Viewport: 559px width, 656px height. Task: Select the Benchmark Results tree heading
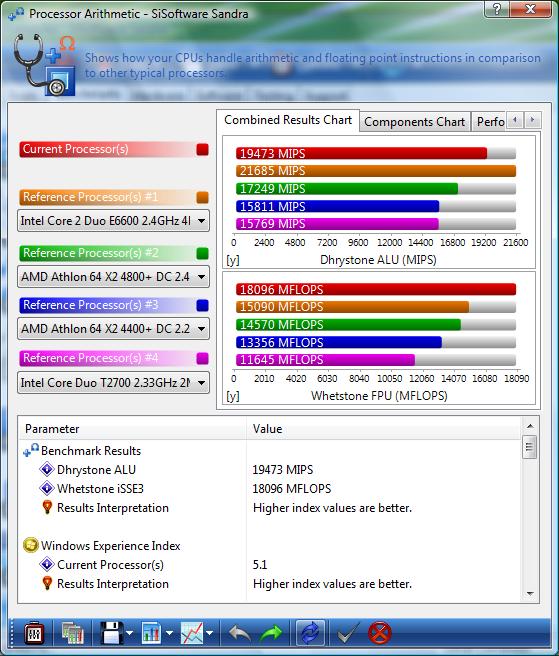(91, 451)
